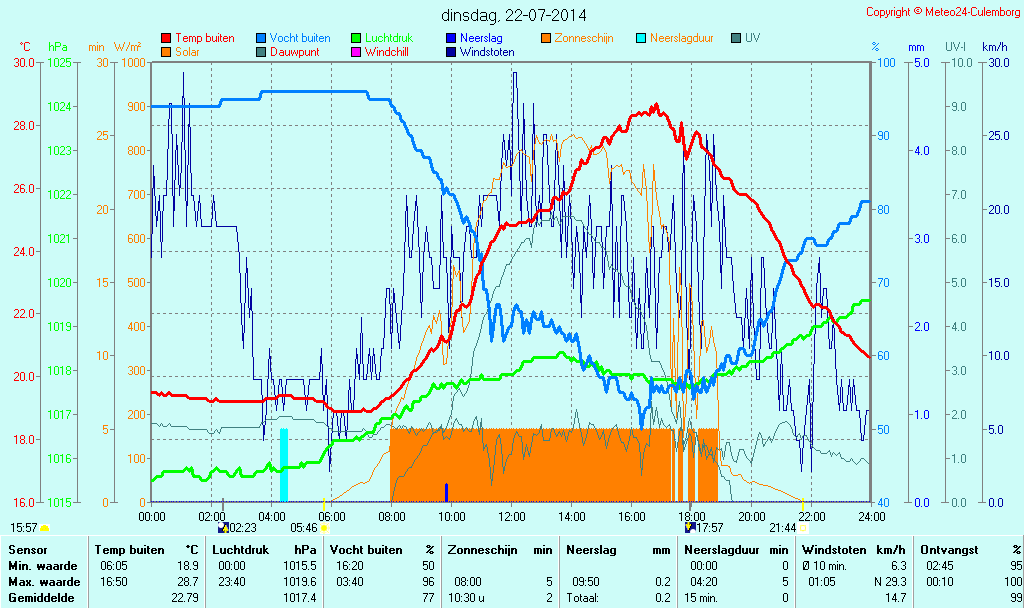Click the cyan Neerslagduur legend square
This screenshot has width=1026, height=608.
[x=642, y=38]
